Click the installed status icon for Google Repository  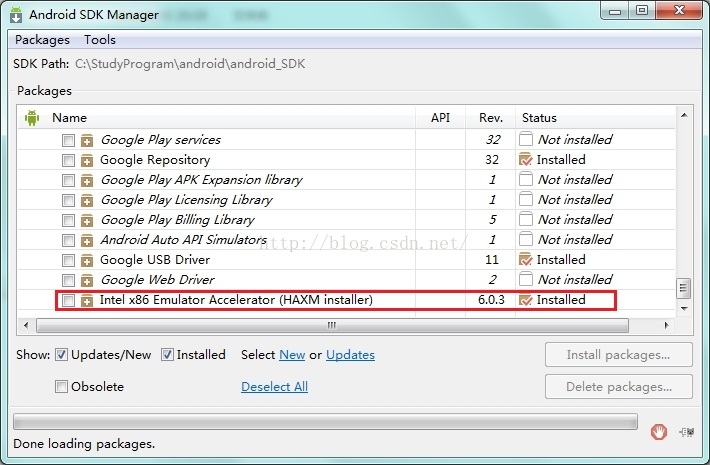pyautogui.click(x=526, y=160)
